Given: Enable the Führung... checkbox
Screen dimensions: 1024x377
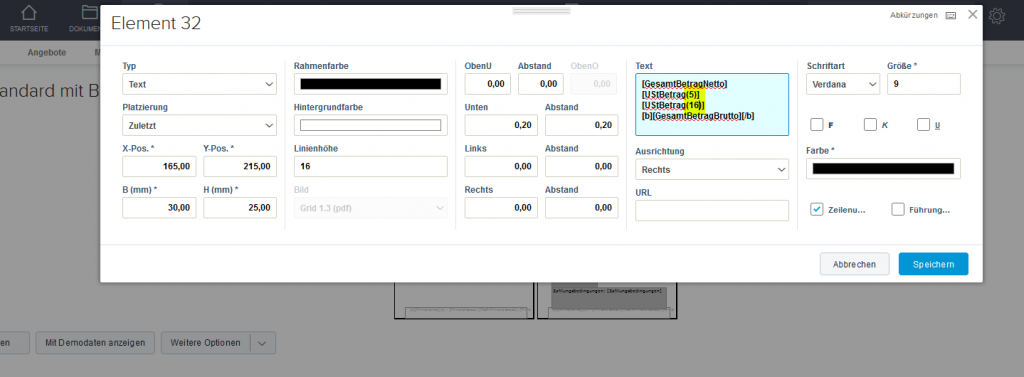Looking at the screenshot, I should tap(898, 210).
